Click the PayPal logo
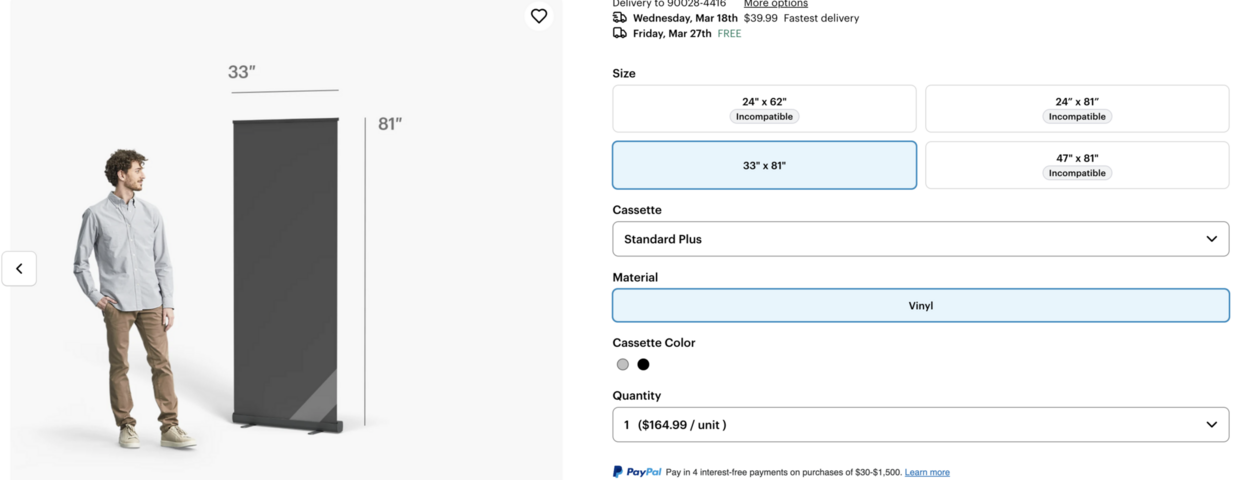 click(x=637, y=472)
